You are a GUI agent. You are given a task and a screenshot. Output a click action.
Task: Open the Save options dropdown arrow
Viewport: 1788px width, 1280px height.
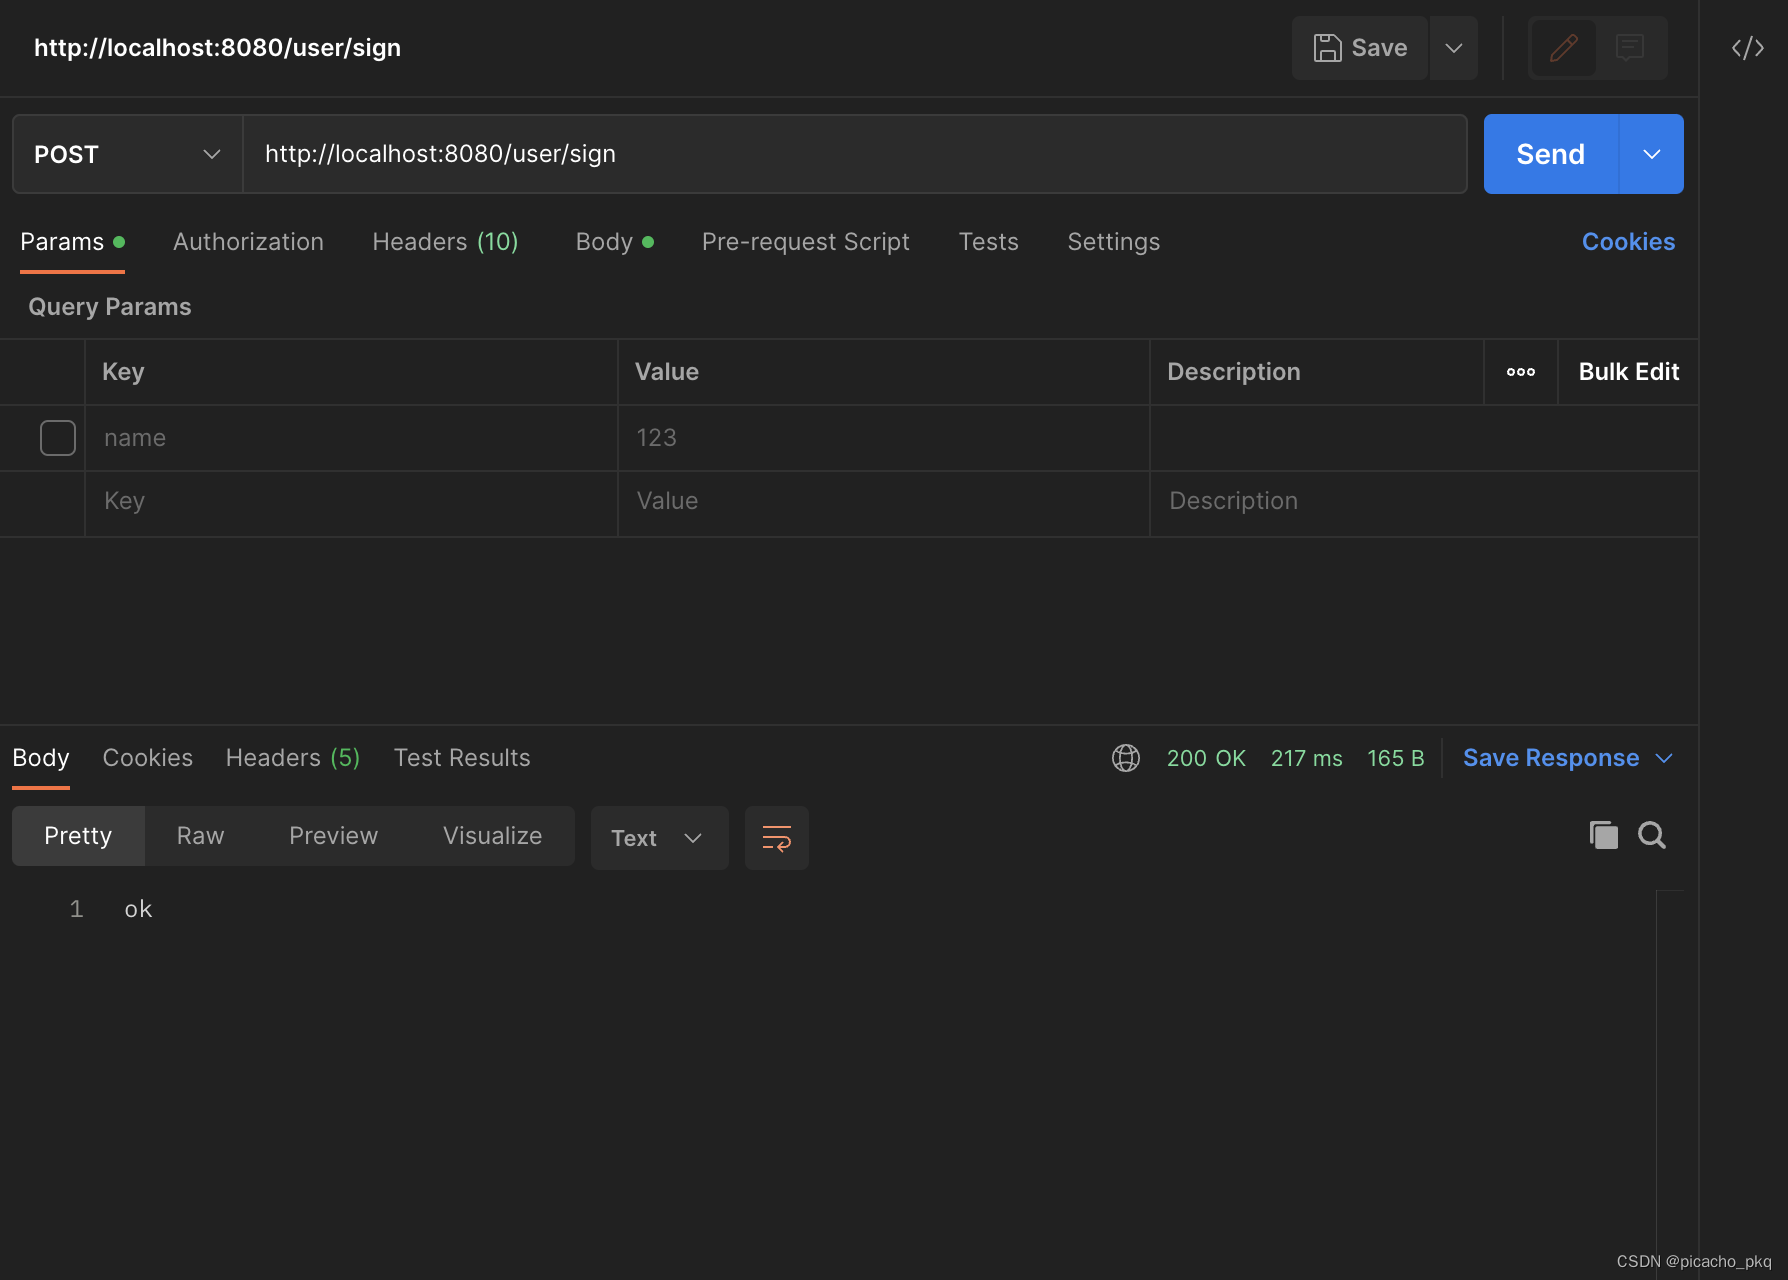click(1454, 48)
